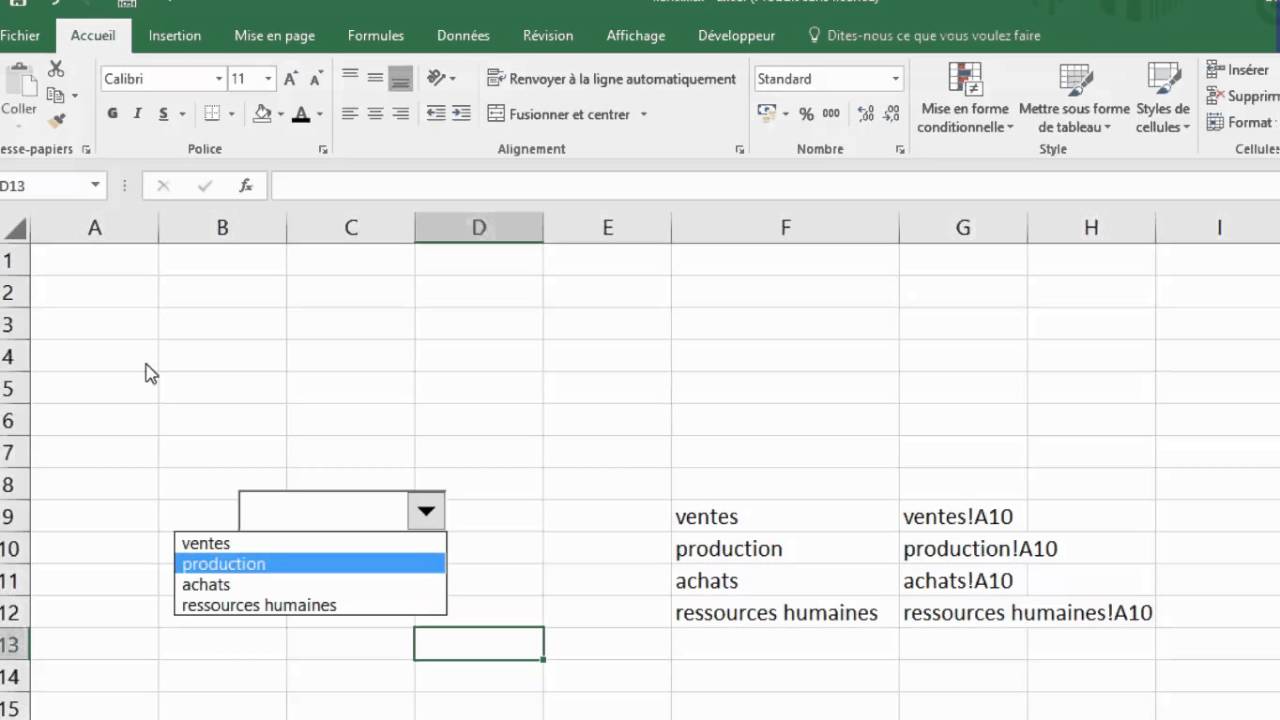Switch to the Révision tab
The height and width of the screenshot is (720, 1280).
click(548, 35)
